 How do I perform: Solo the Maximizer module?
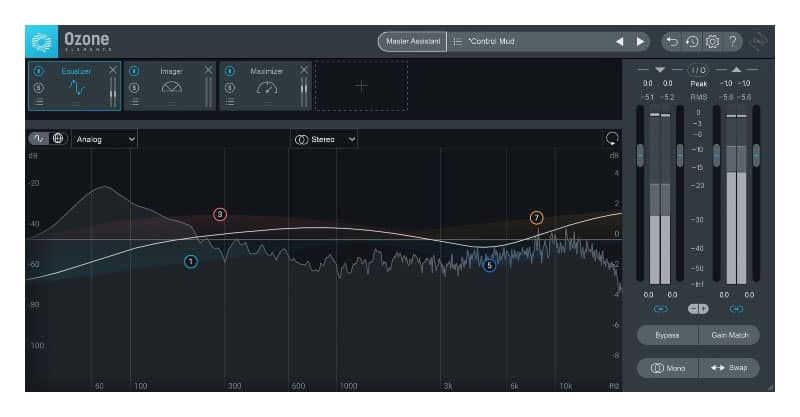point(230,88)
